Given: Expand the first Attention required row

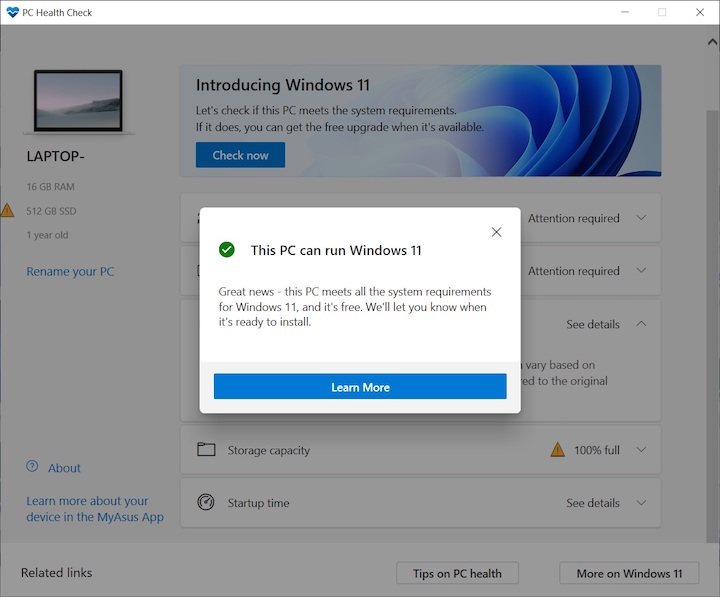Looking at the screenshot, I should point(641,218).
